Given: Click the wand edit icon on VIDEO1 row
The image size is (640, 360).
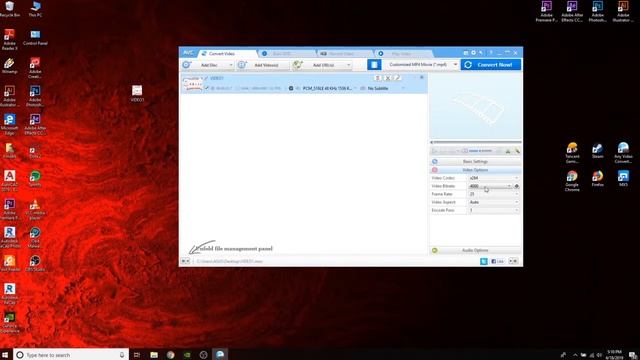Looking at the screenshot, I should 397,78.
